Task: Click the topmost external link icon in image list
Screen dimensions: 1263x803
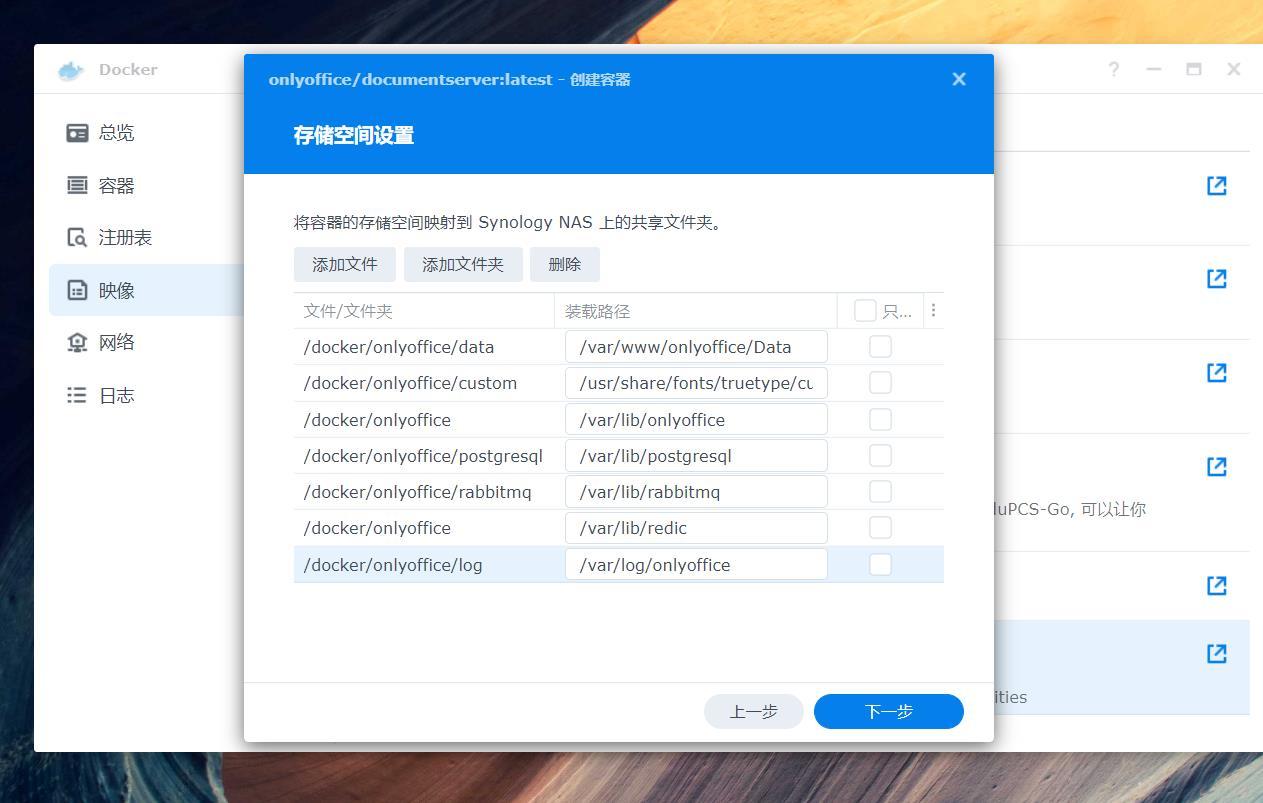Action: 1216,185
